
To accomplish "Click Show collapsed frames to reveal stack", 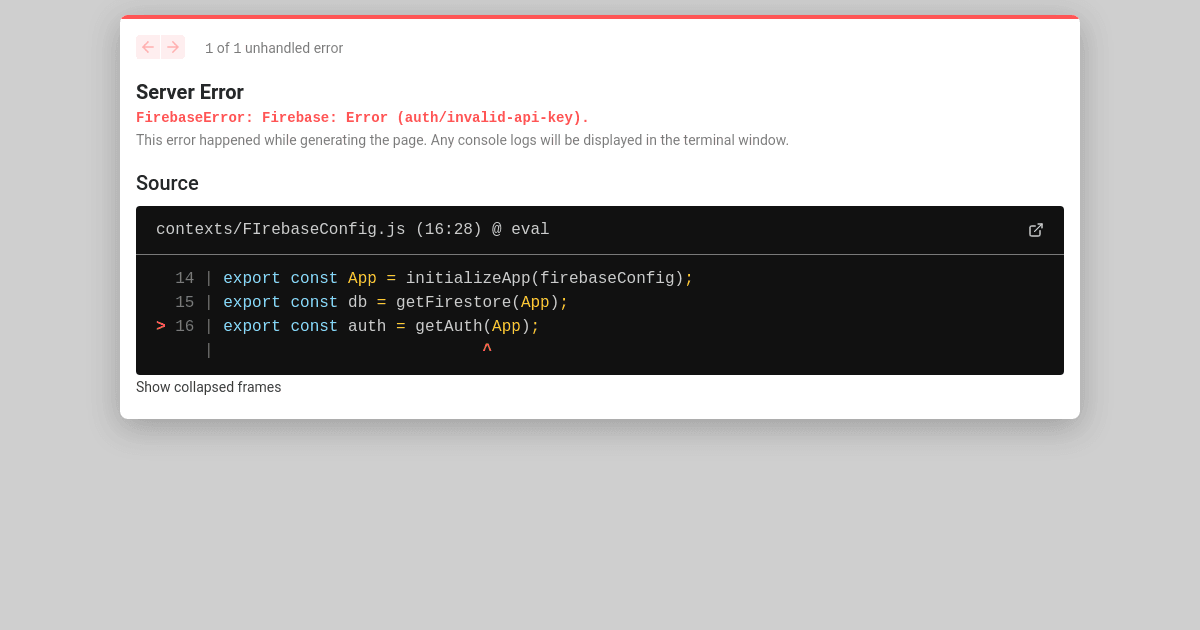I will click(208, 387).
